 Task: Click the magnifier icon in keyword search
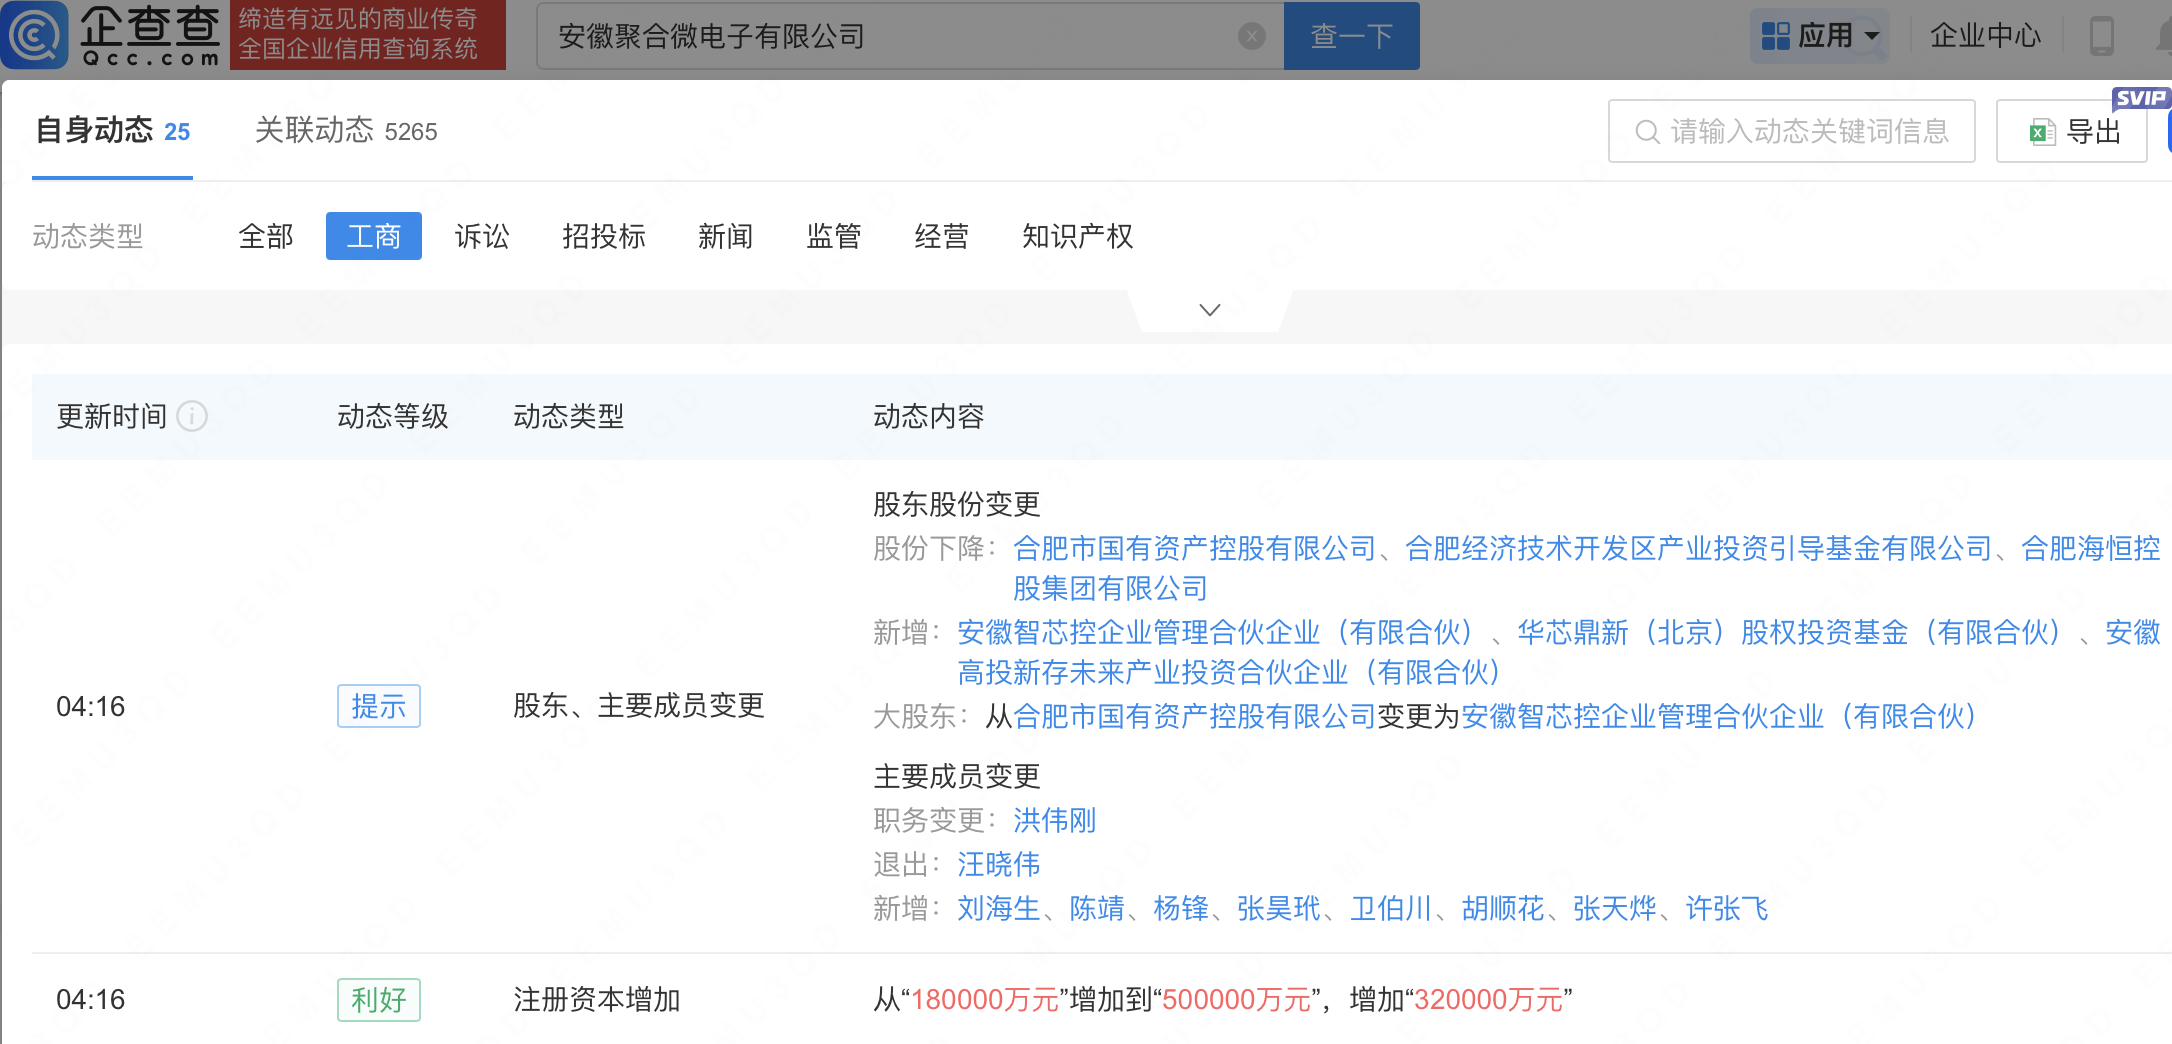pos(1646,132)
